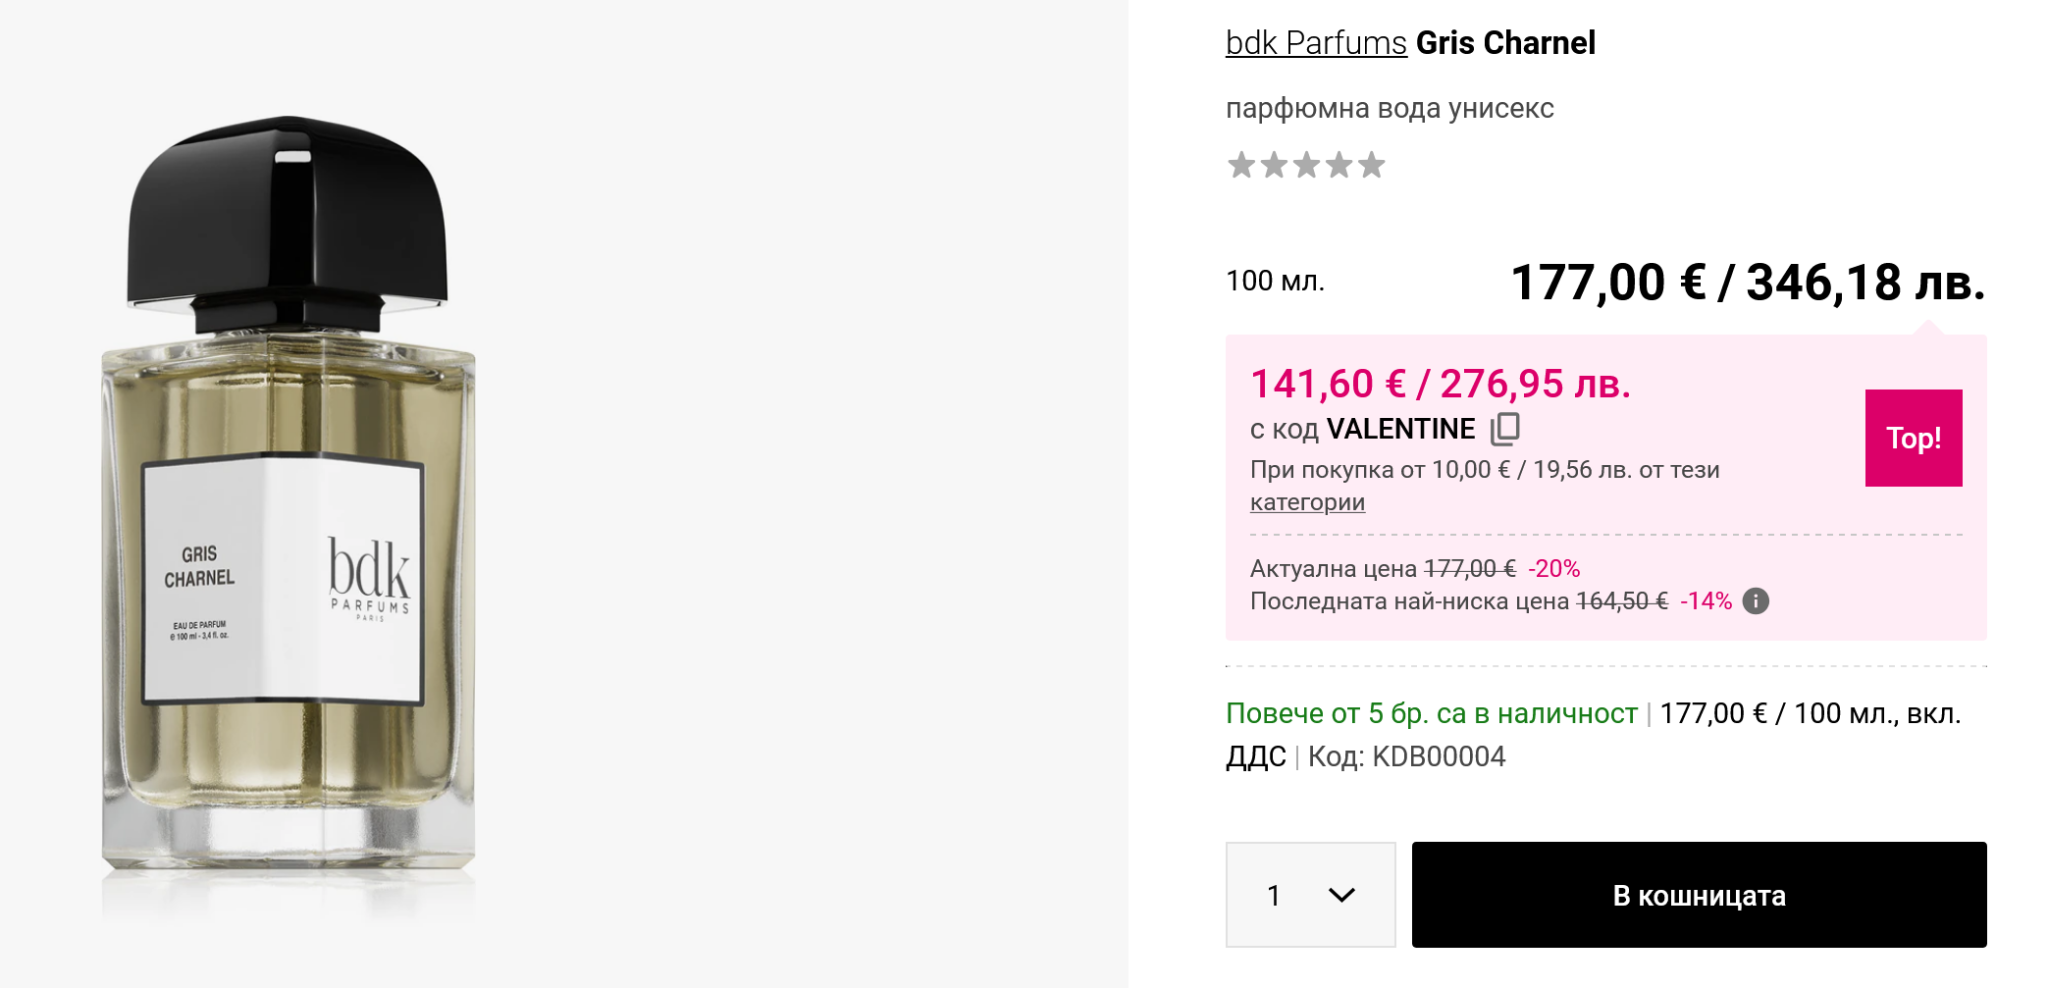Click the first rating star

coord(1241,165)
